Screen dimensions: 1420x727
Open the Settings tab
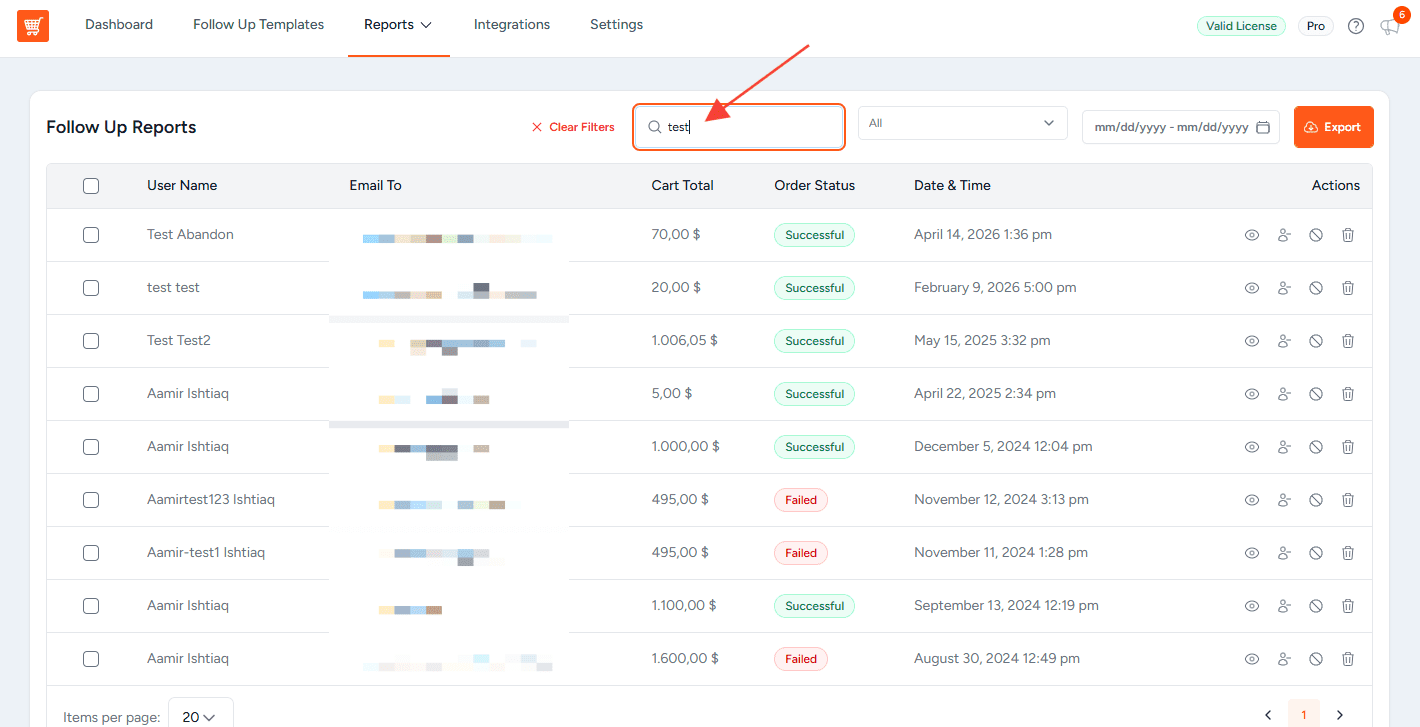tap(616, 25)
